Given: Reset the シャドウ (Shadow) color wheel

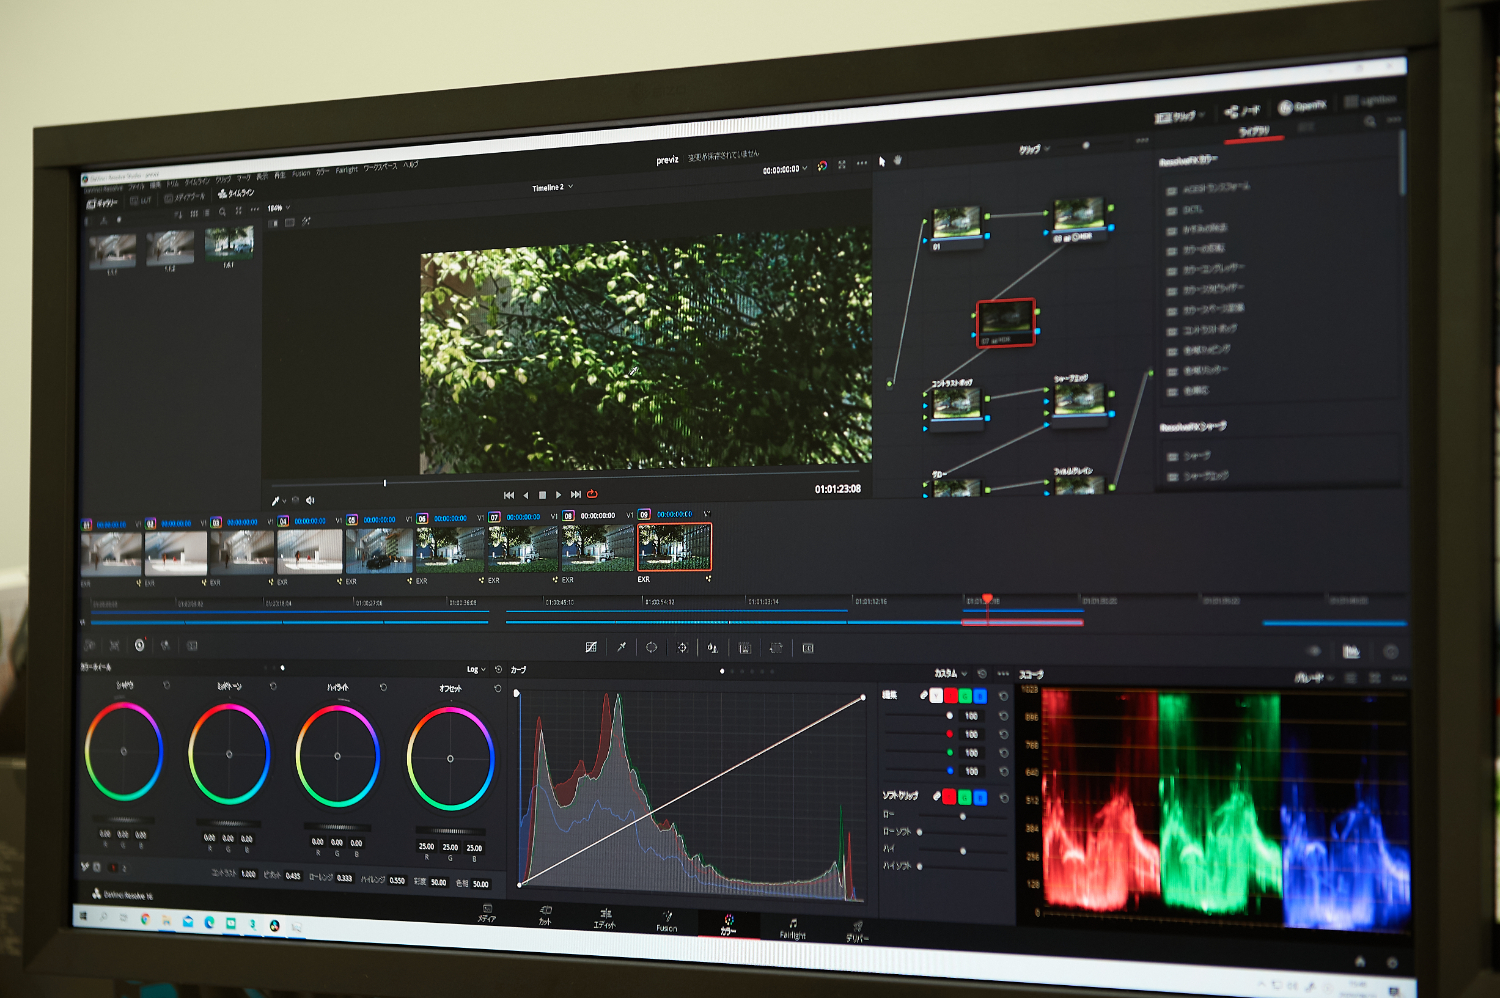Looking at the screenshot, I should (166, 685).
